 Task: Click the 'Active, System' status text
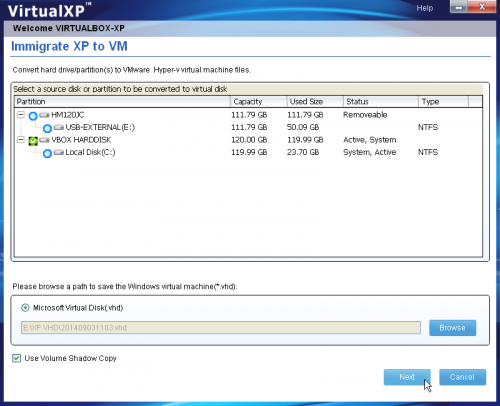(x=370, y=140)
